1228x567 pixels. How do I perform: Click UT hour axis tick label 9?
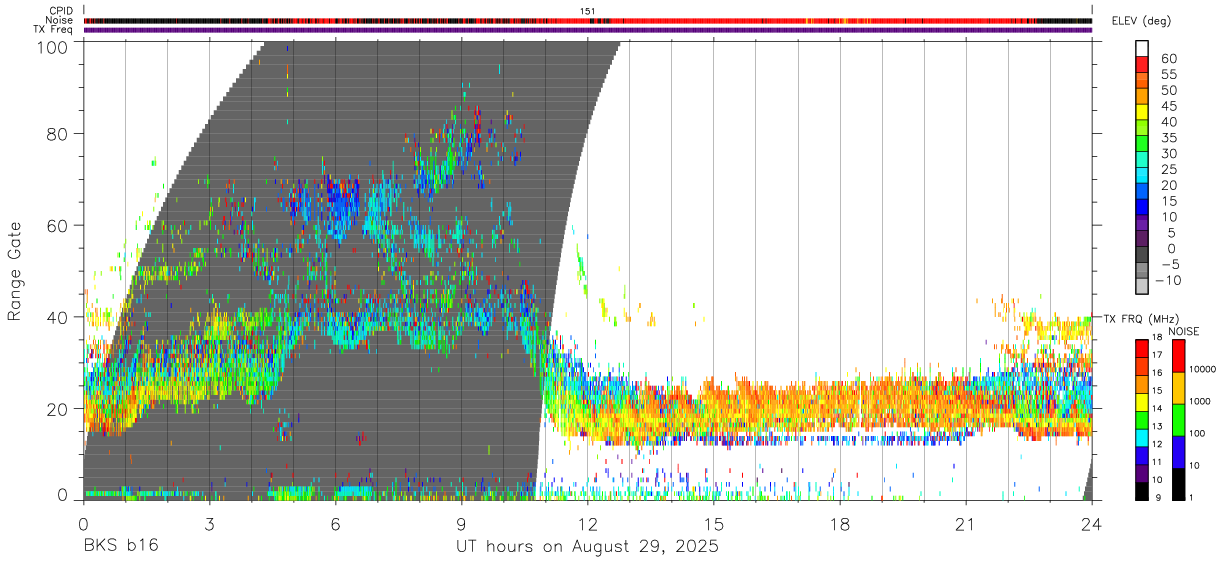[461, 524]
